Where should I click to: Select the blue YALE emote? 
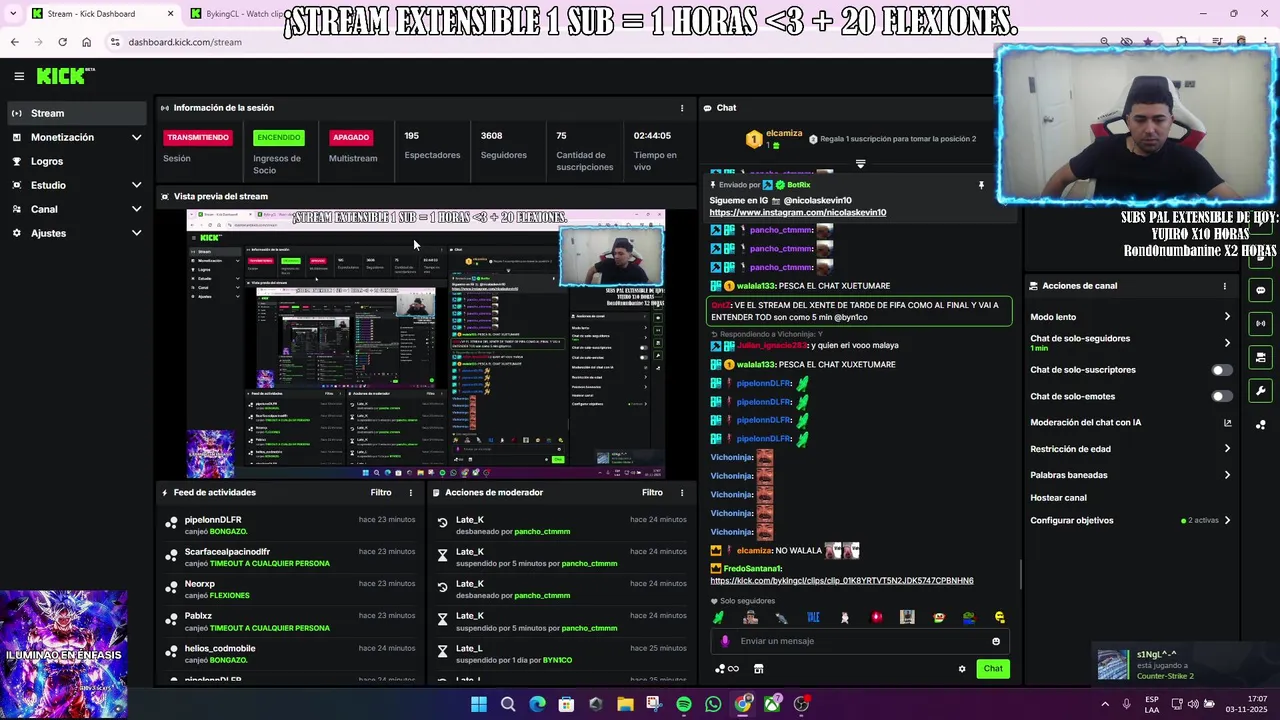[813, 617]
